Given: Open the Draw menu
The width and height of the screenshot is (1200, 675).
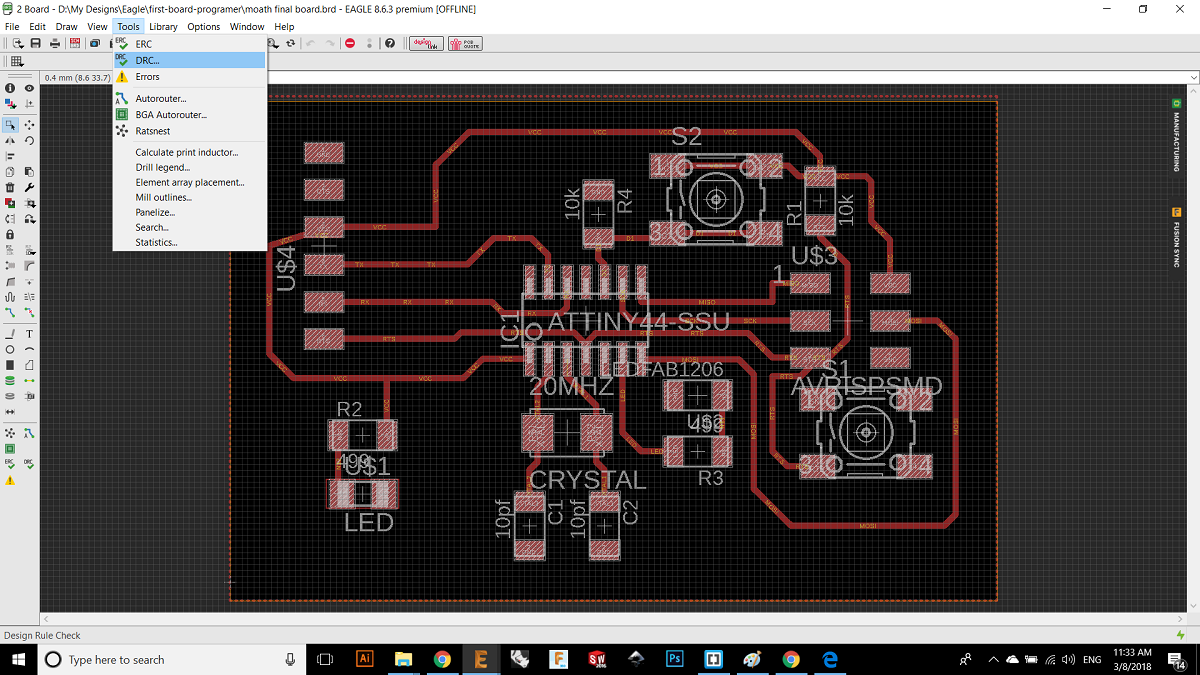Looking at the screenshot, I should tap(66, 27).
